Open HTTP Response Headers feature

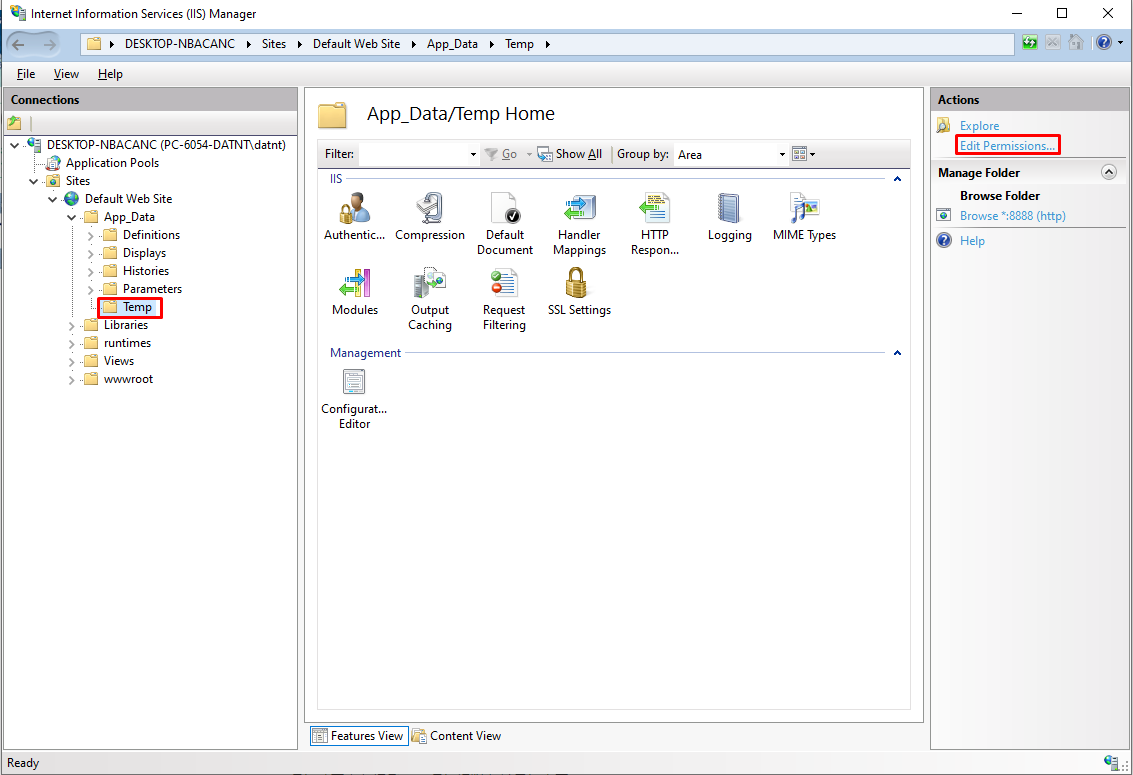click(655, 223)
